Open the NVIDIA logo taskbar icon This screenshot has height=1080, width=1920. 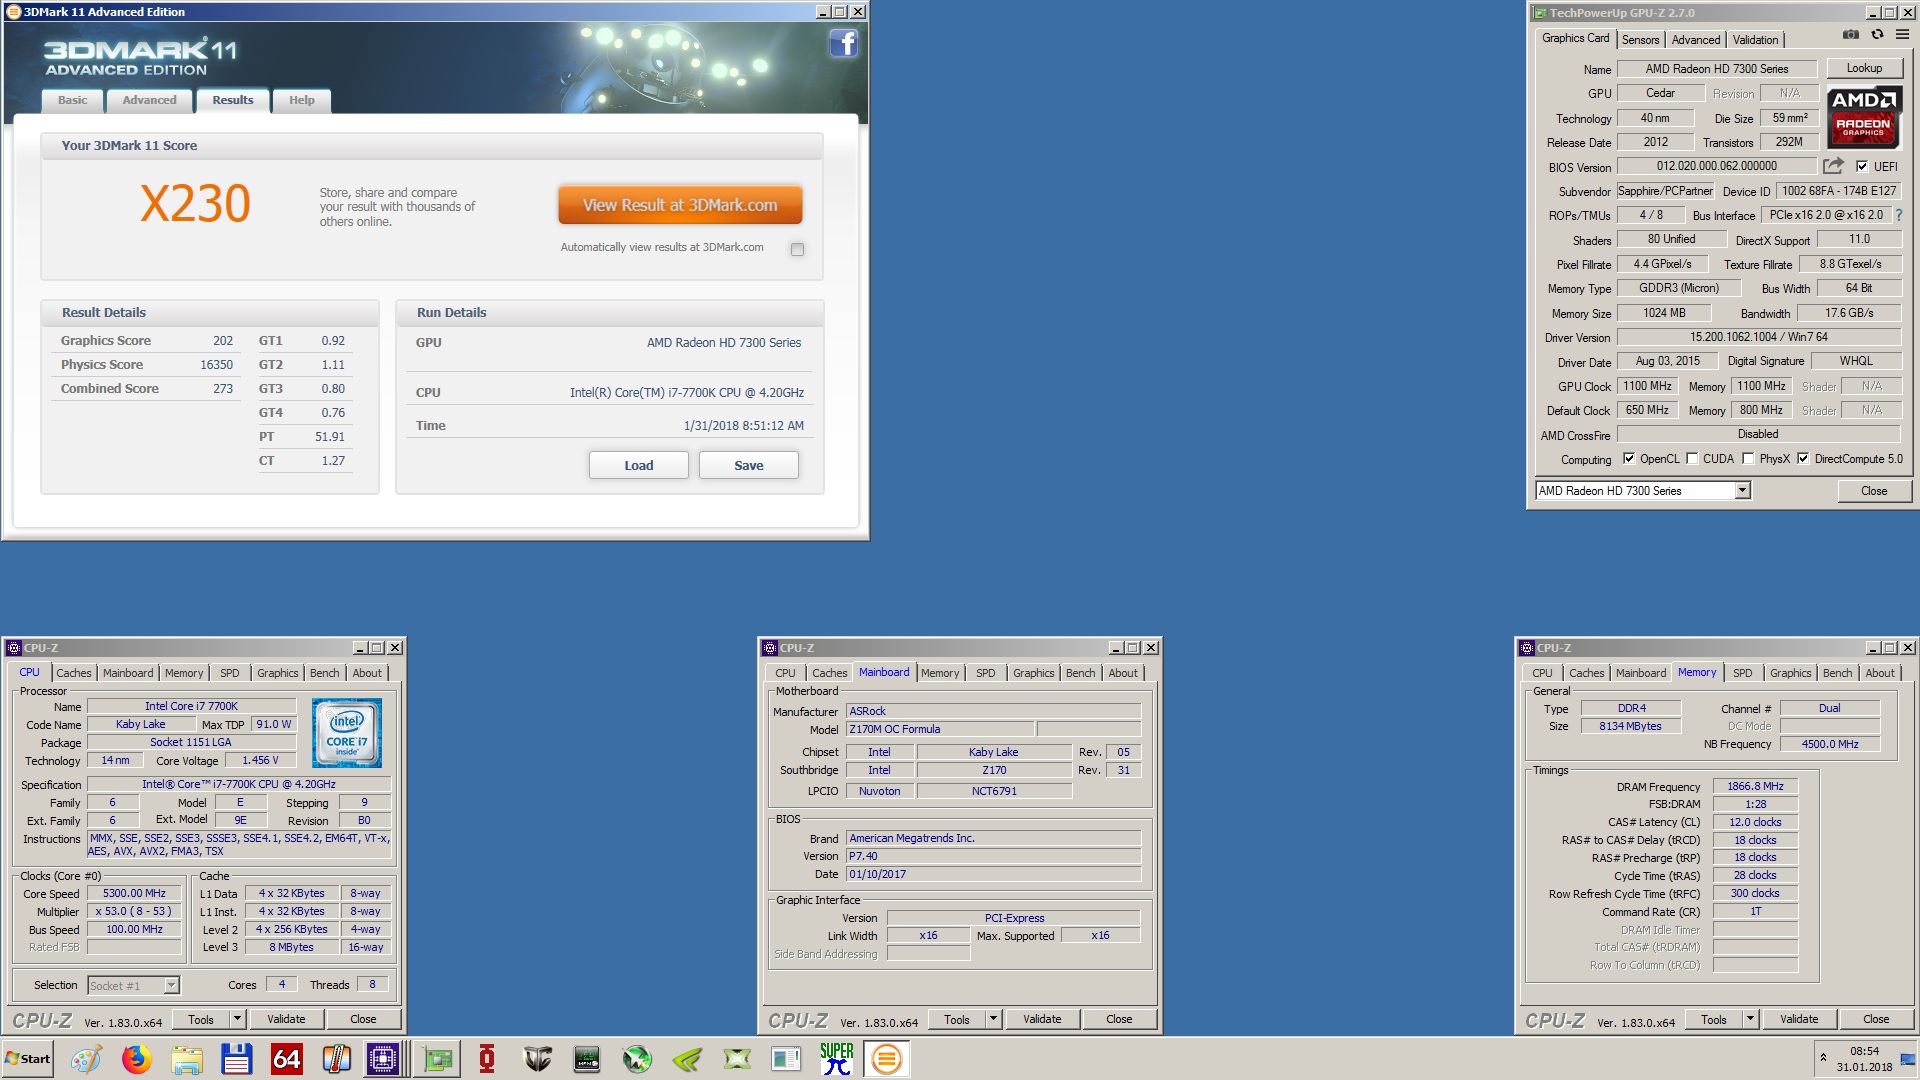click(x=687, y=1059)
